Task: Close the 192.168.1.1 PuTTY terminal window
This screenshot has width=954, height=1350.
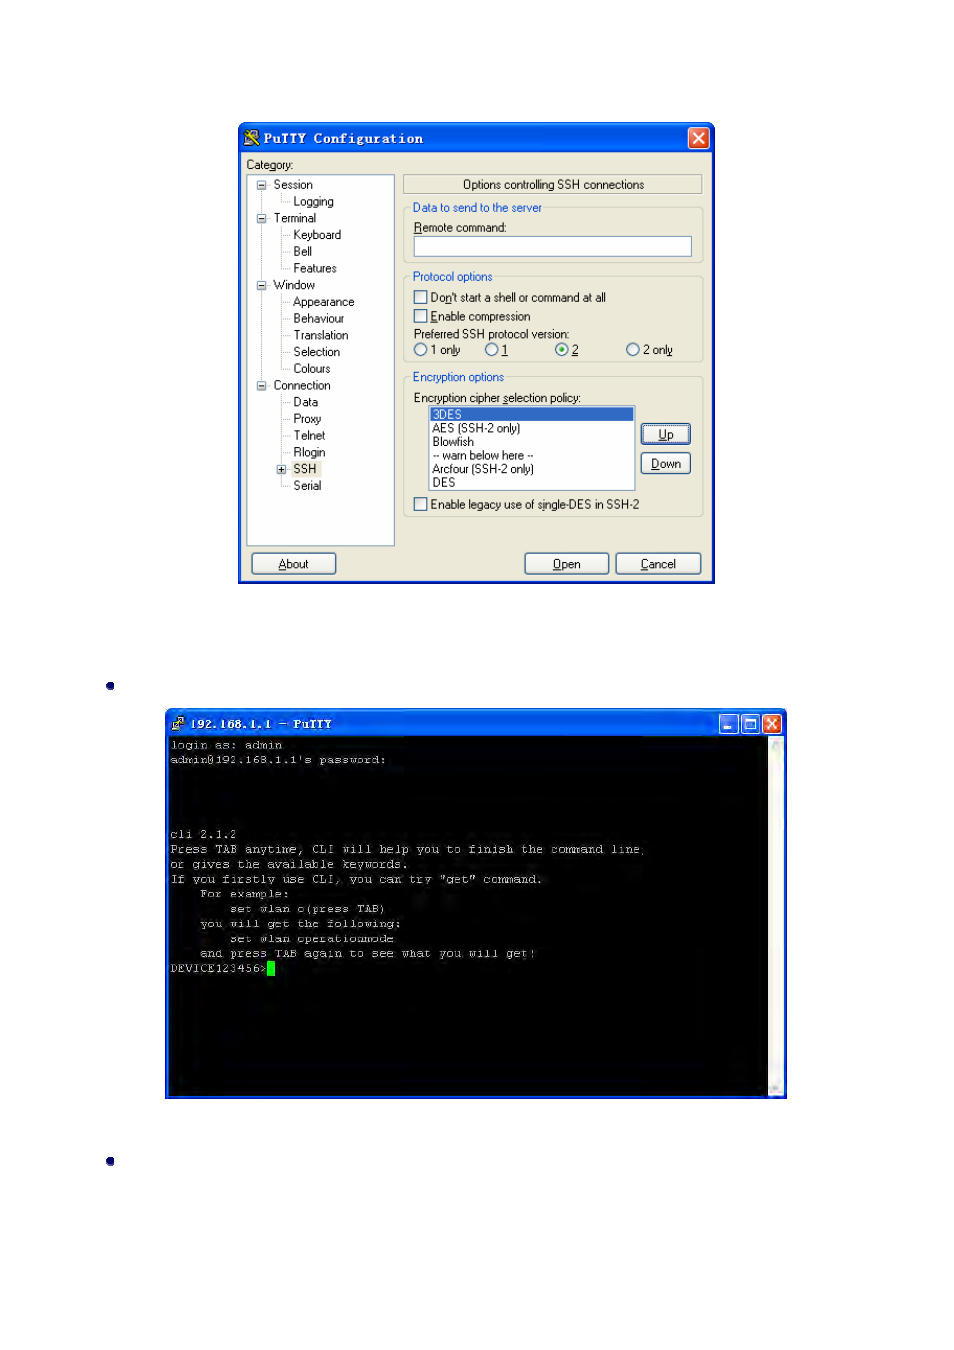Action: point(772,724)
